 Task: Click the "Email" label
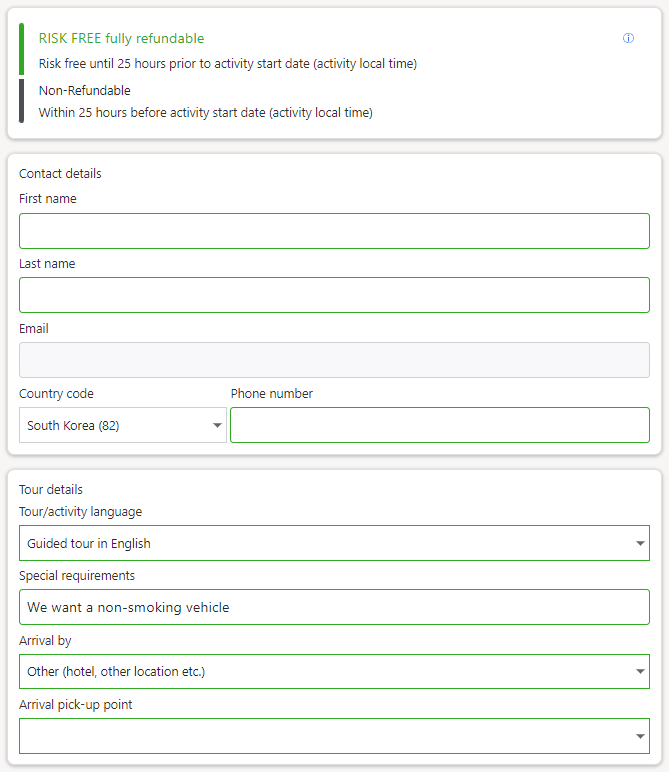[x=33, y=328]
